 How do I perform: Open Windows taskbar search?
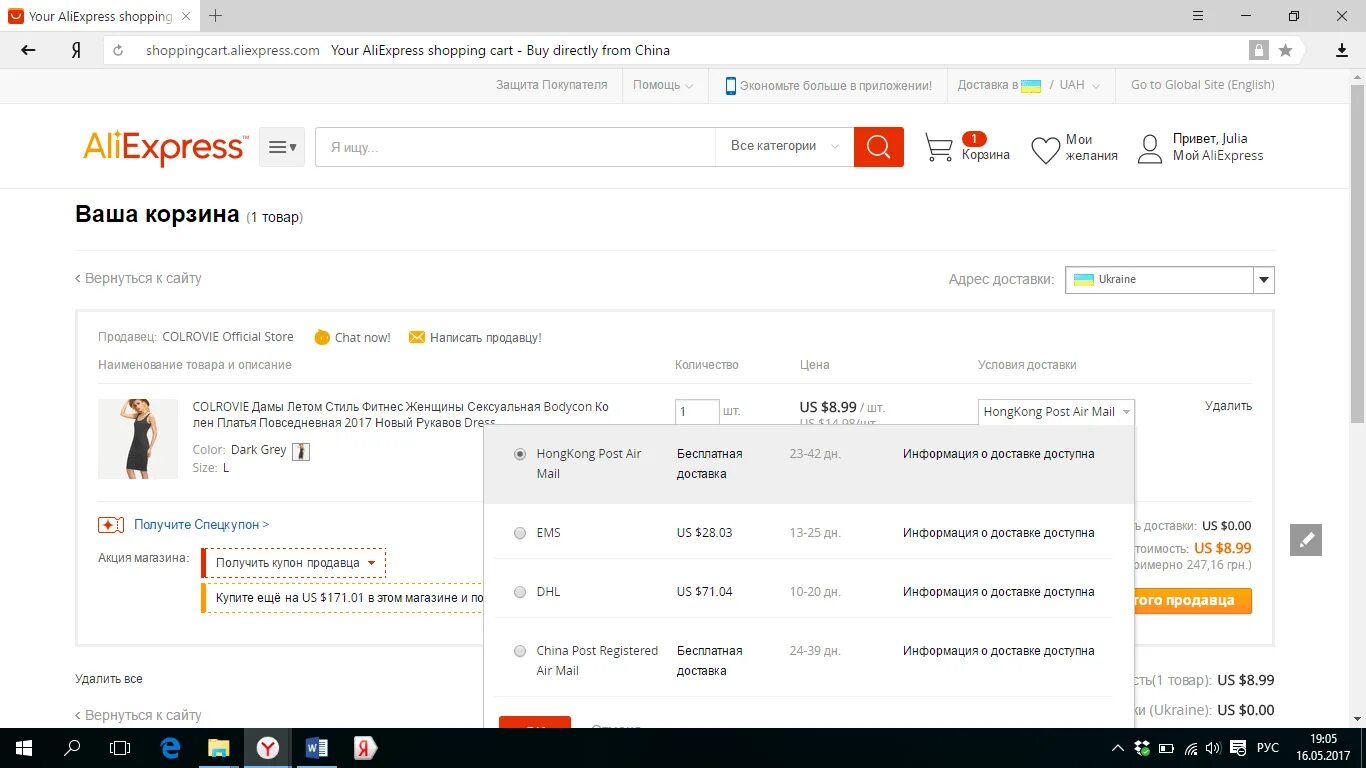(x=72, y=748)
